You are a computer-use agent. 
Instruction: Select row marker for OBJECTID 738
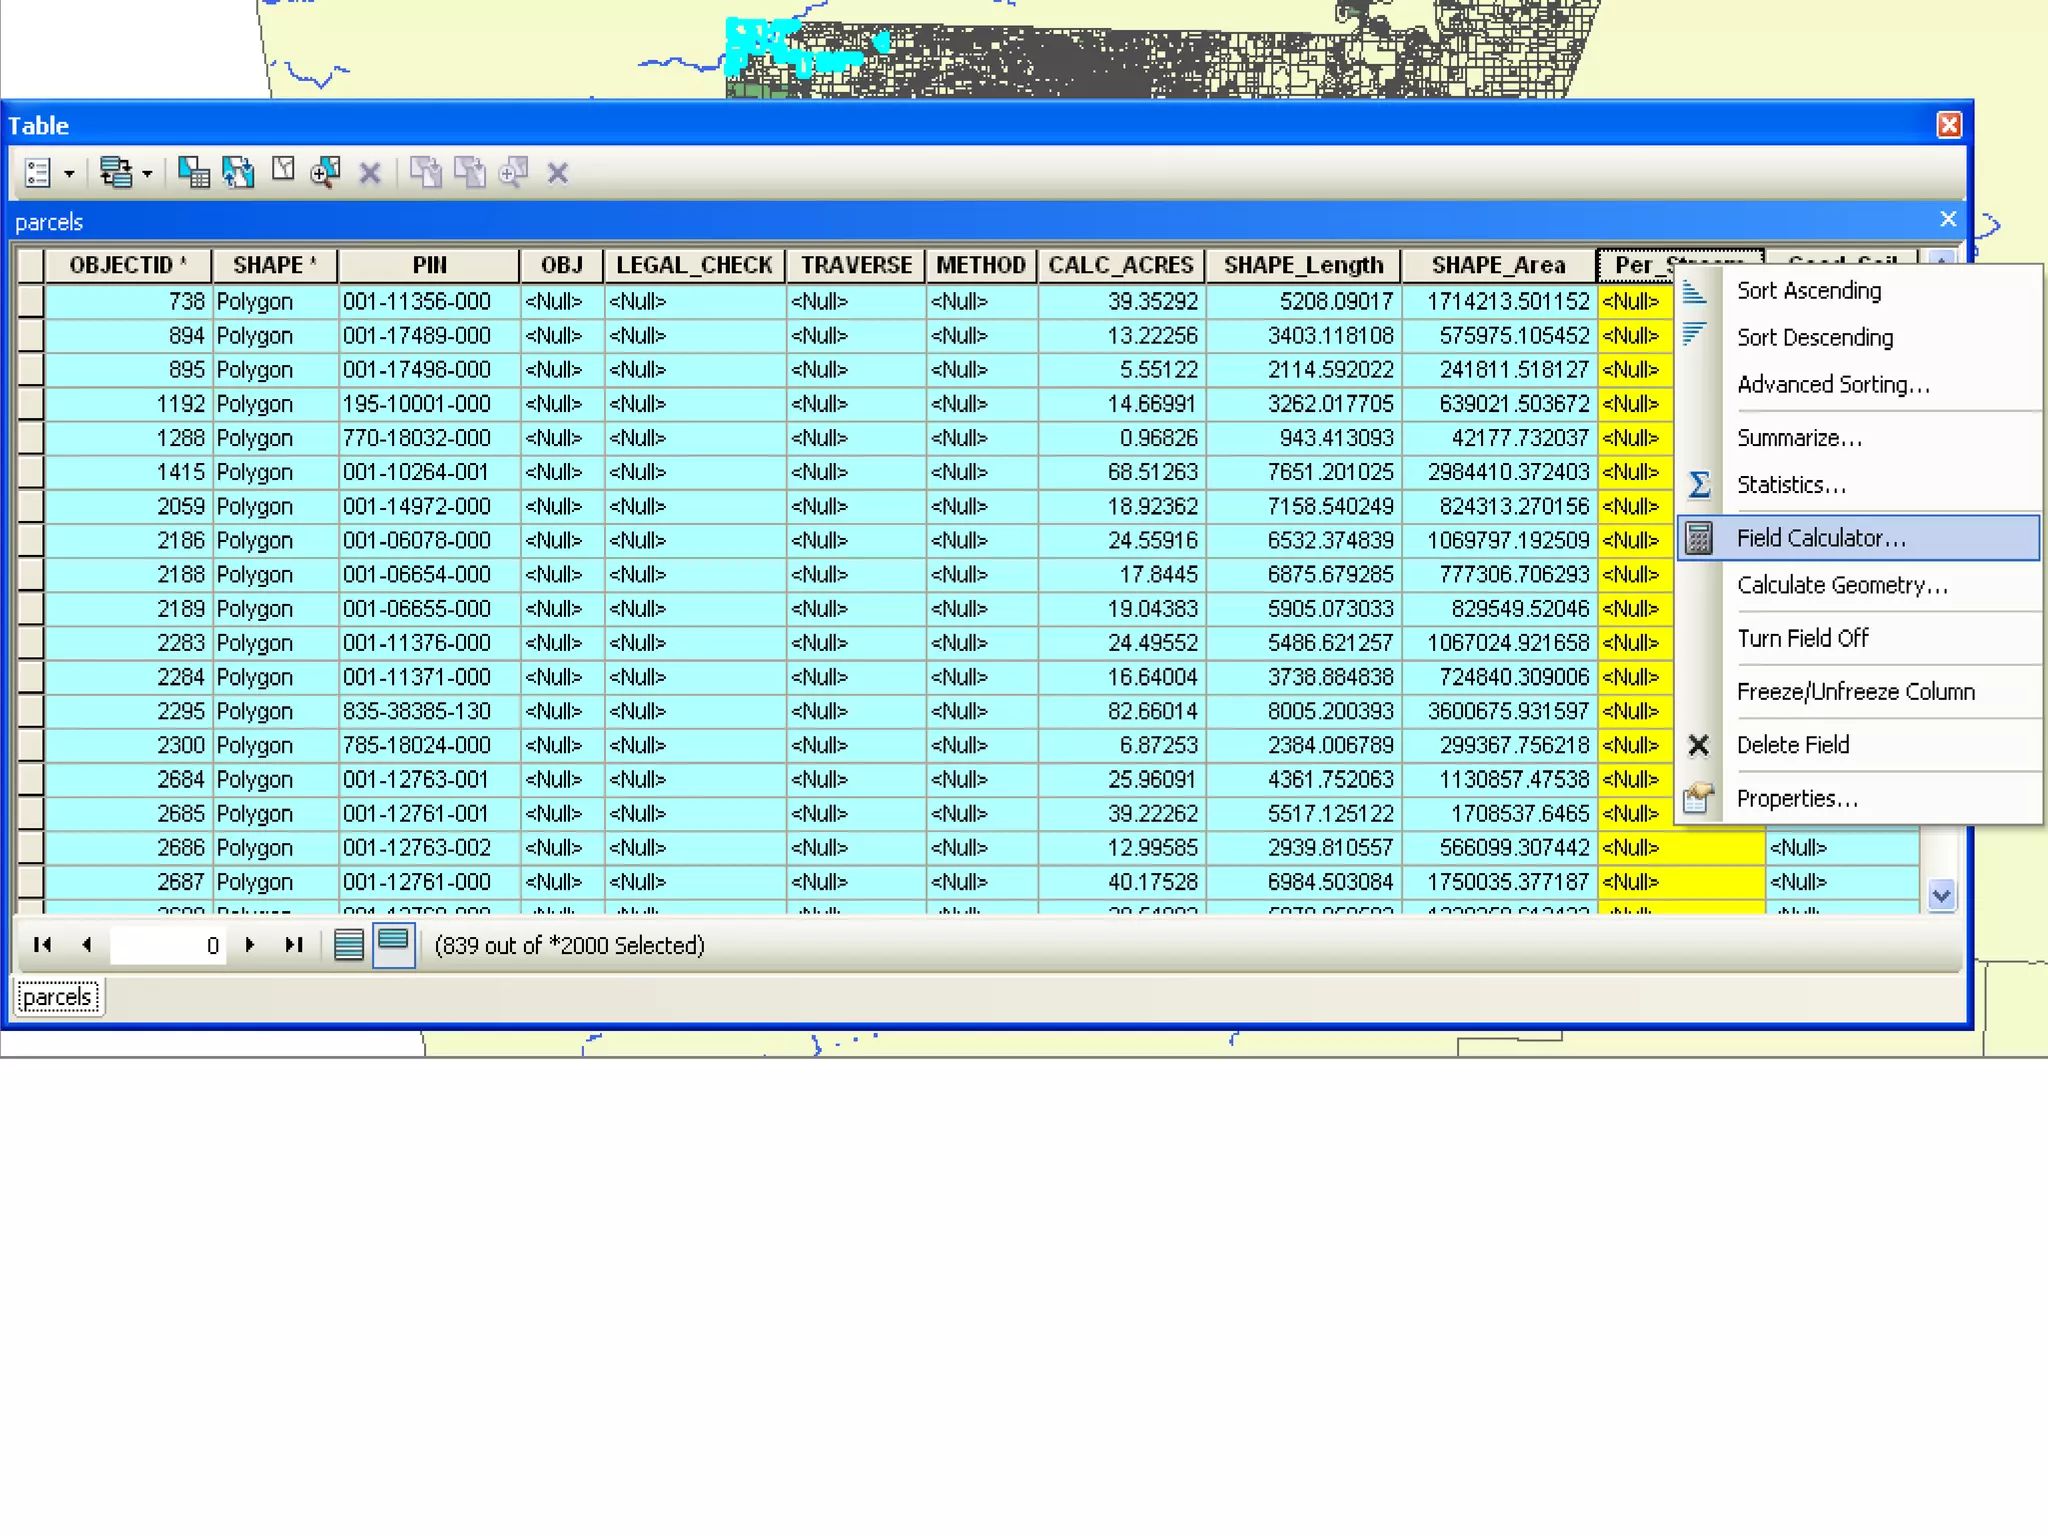pyautogui.click(x=31, y=301)
